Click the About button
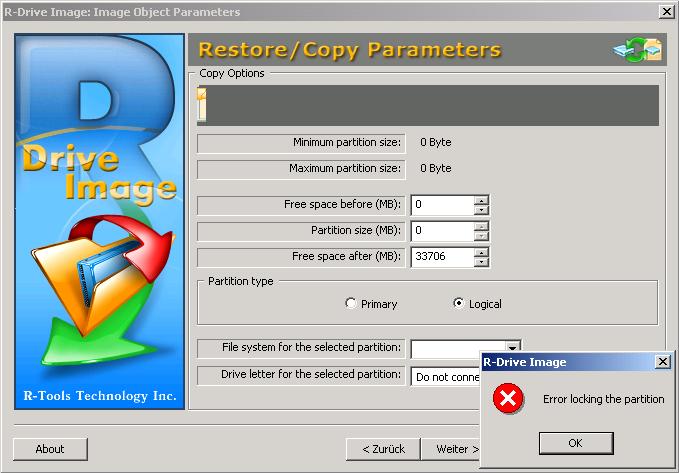 click(50, 449)
